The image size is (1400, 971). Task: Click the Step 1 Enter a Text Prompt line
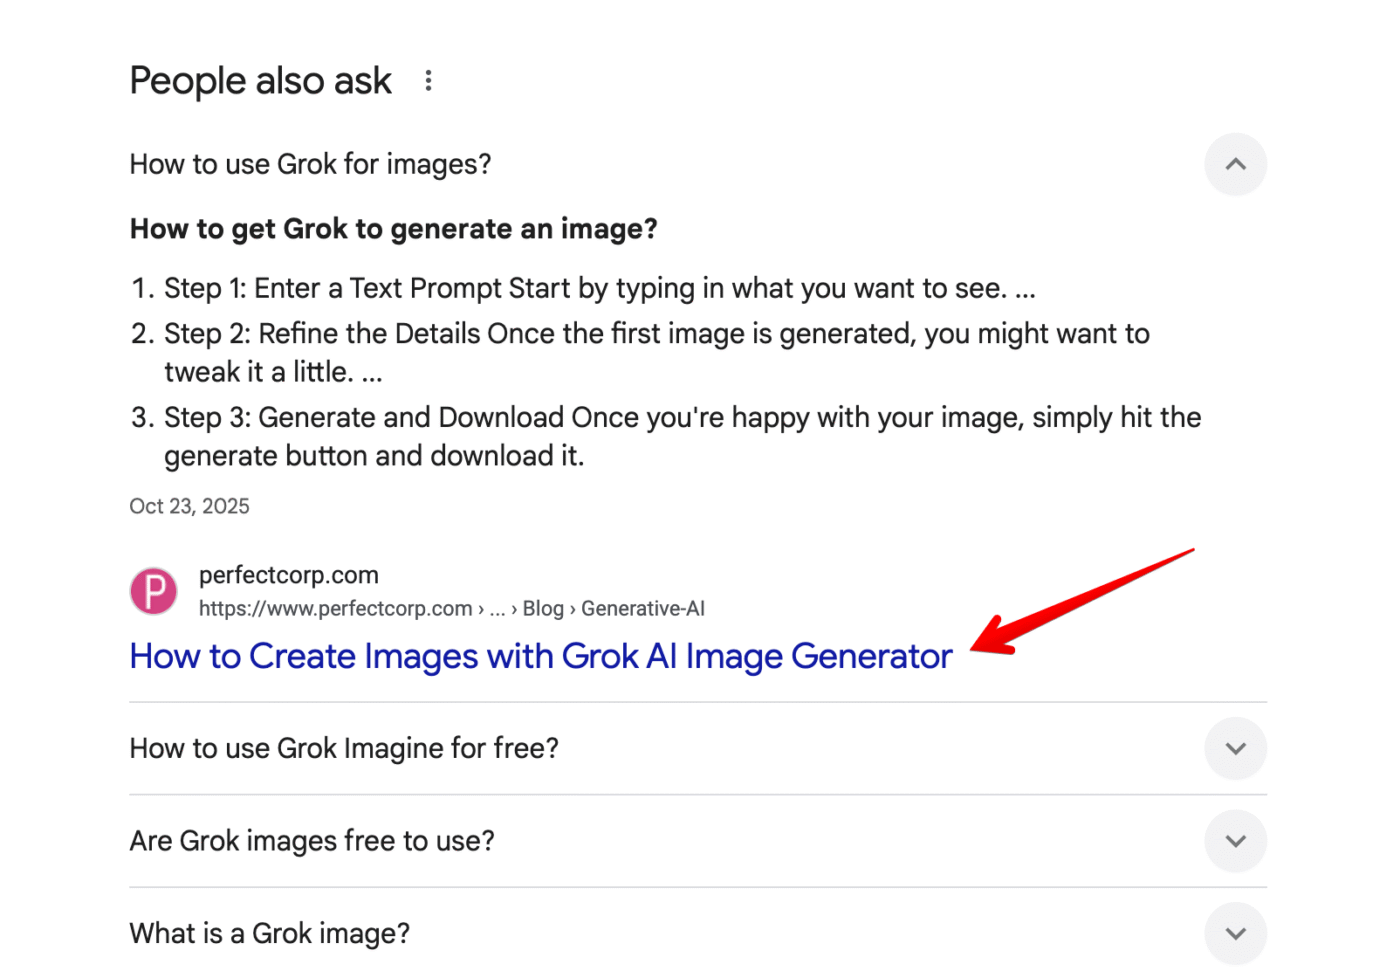click(599, 288)
